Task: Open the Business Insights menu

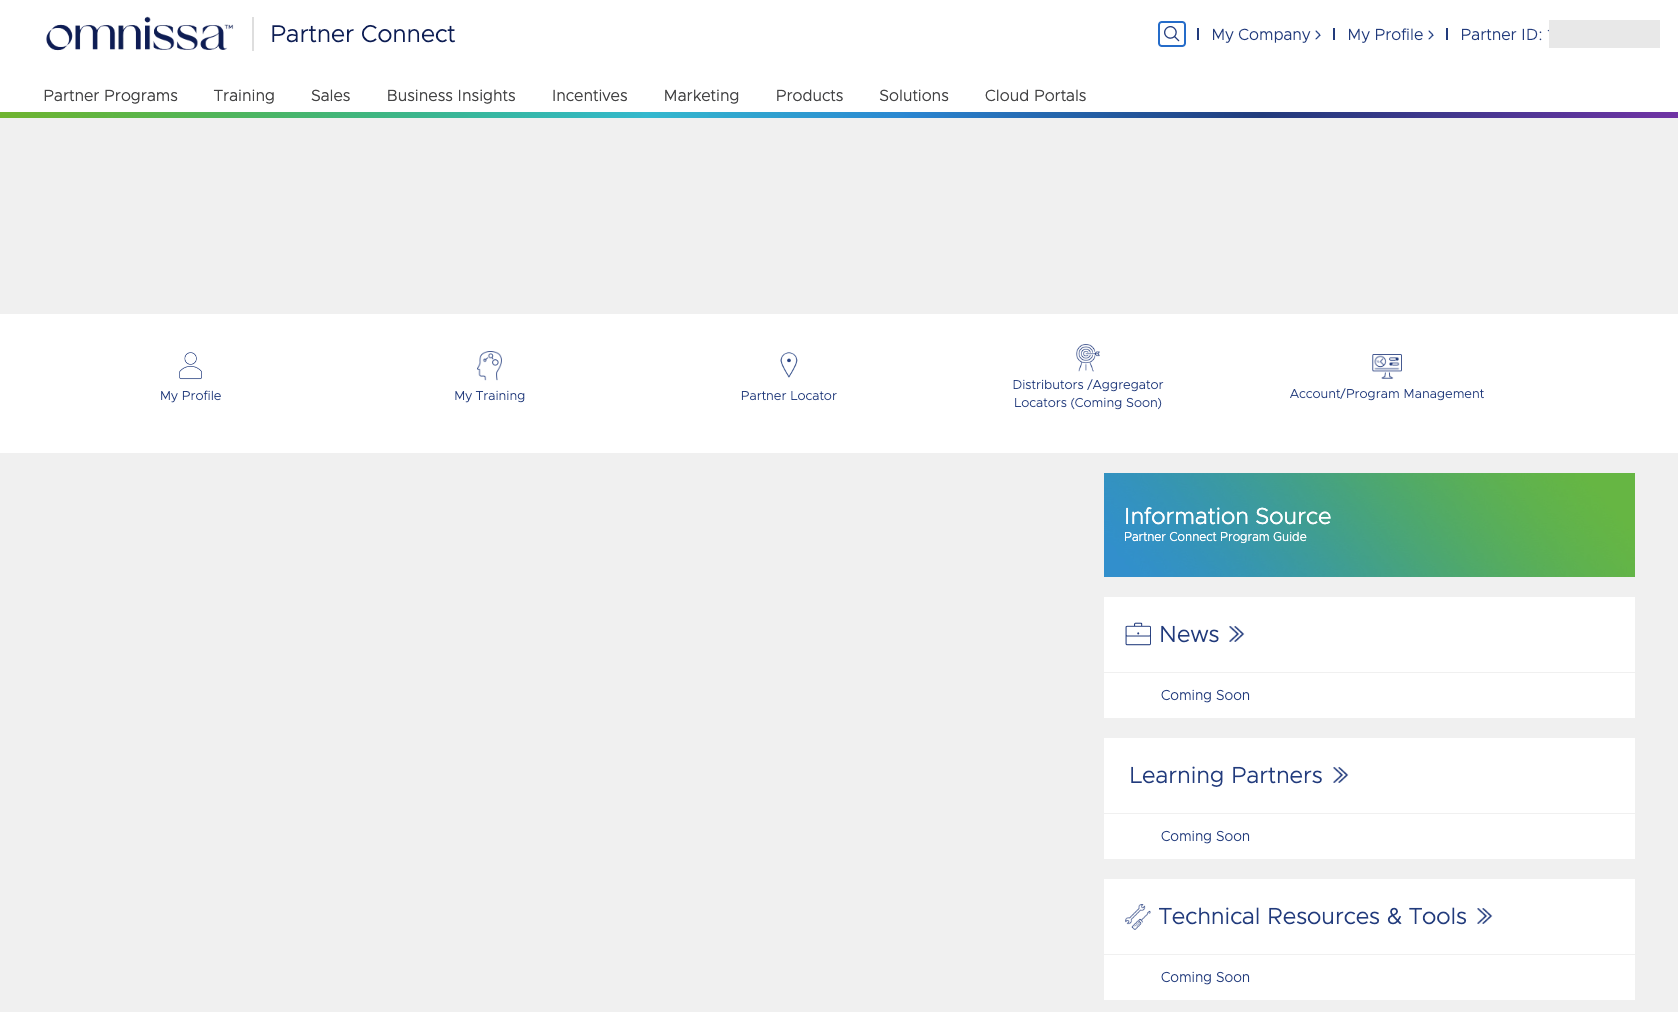Action: click(x=451, y=96)
